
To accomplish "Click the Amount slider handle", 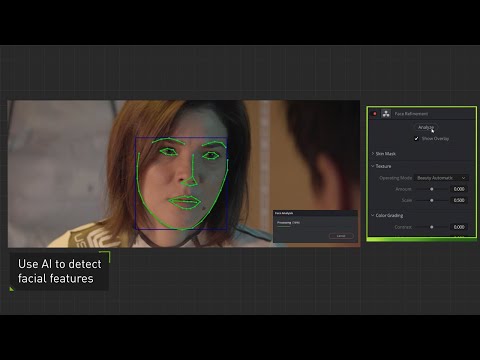I will coord(432,189).
